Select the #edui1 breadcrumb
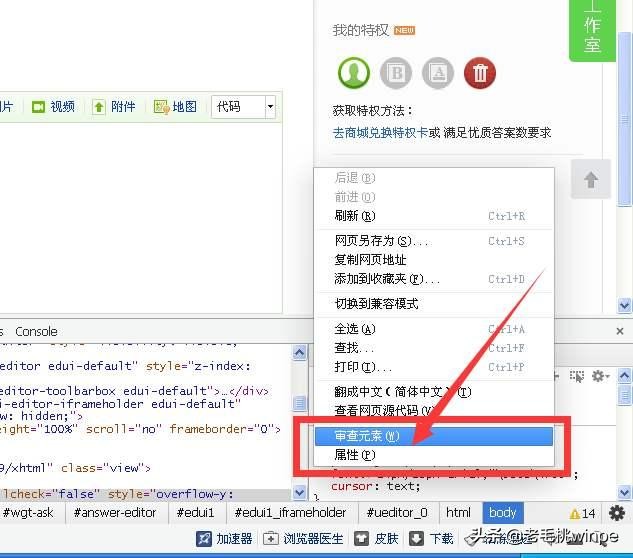 195,513
